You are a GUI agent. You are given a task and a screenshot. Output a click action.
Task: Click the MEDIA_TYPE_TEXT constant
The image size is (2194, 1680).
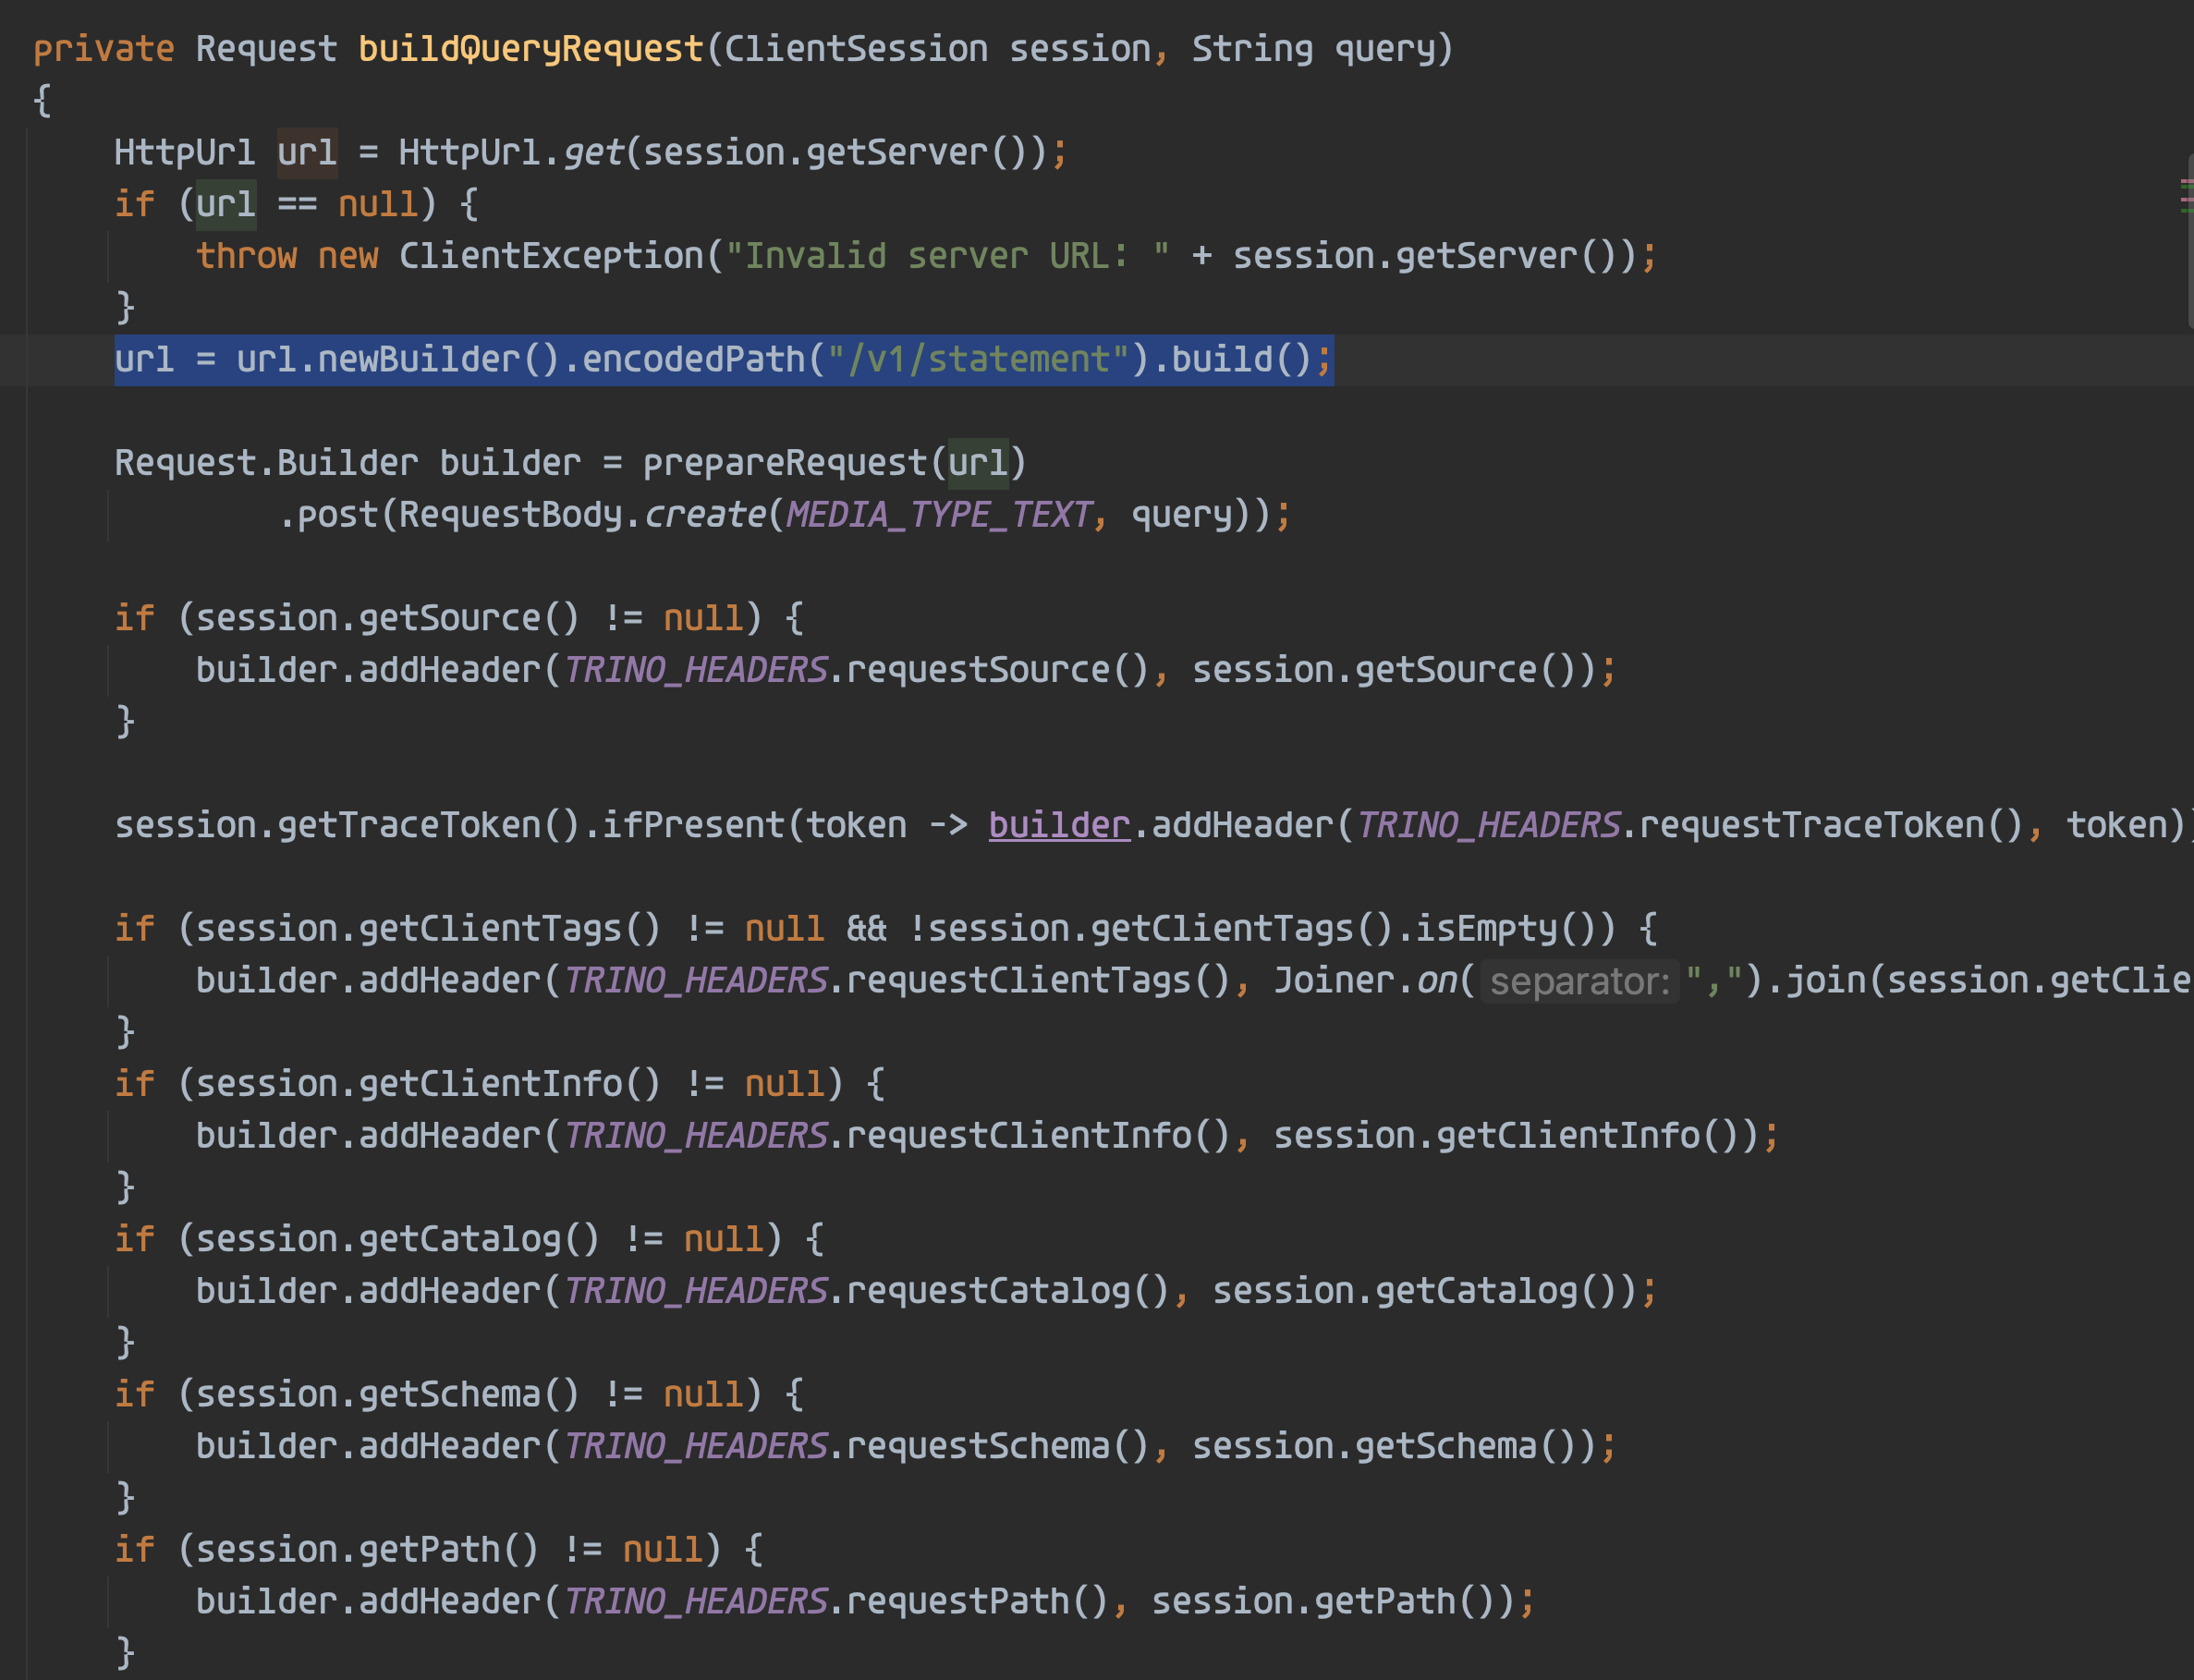click(x=938, y=515)
